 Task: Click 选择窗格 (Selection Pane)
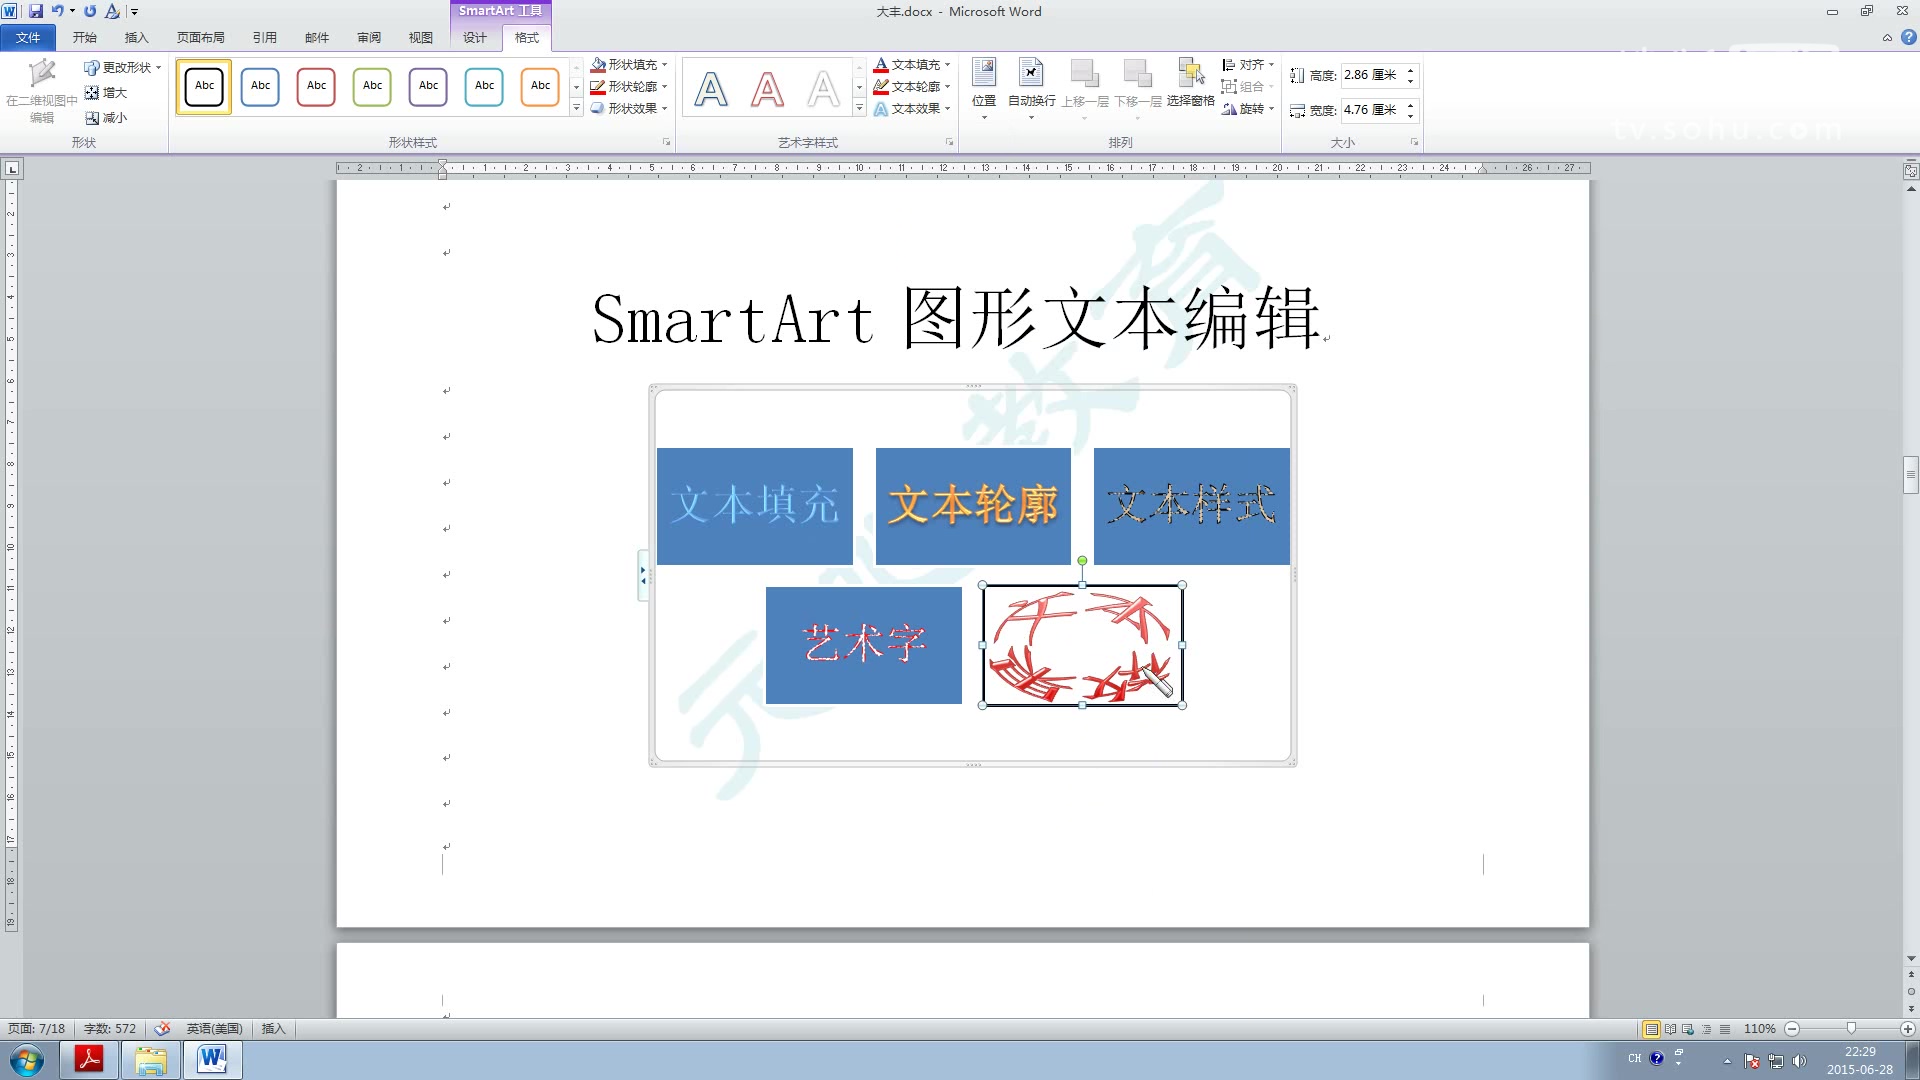pos(1191,85)
